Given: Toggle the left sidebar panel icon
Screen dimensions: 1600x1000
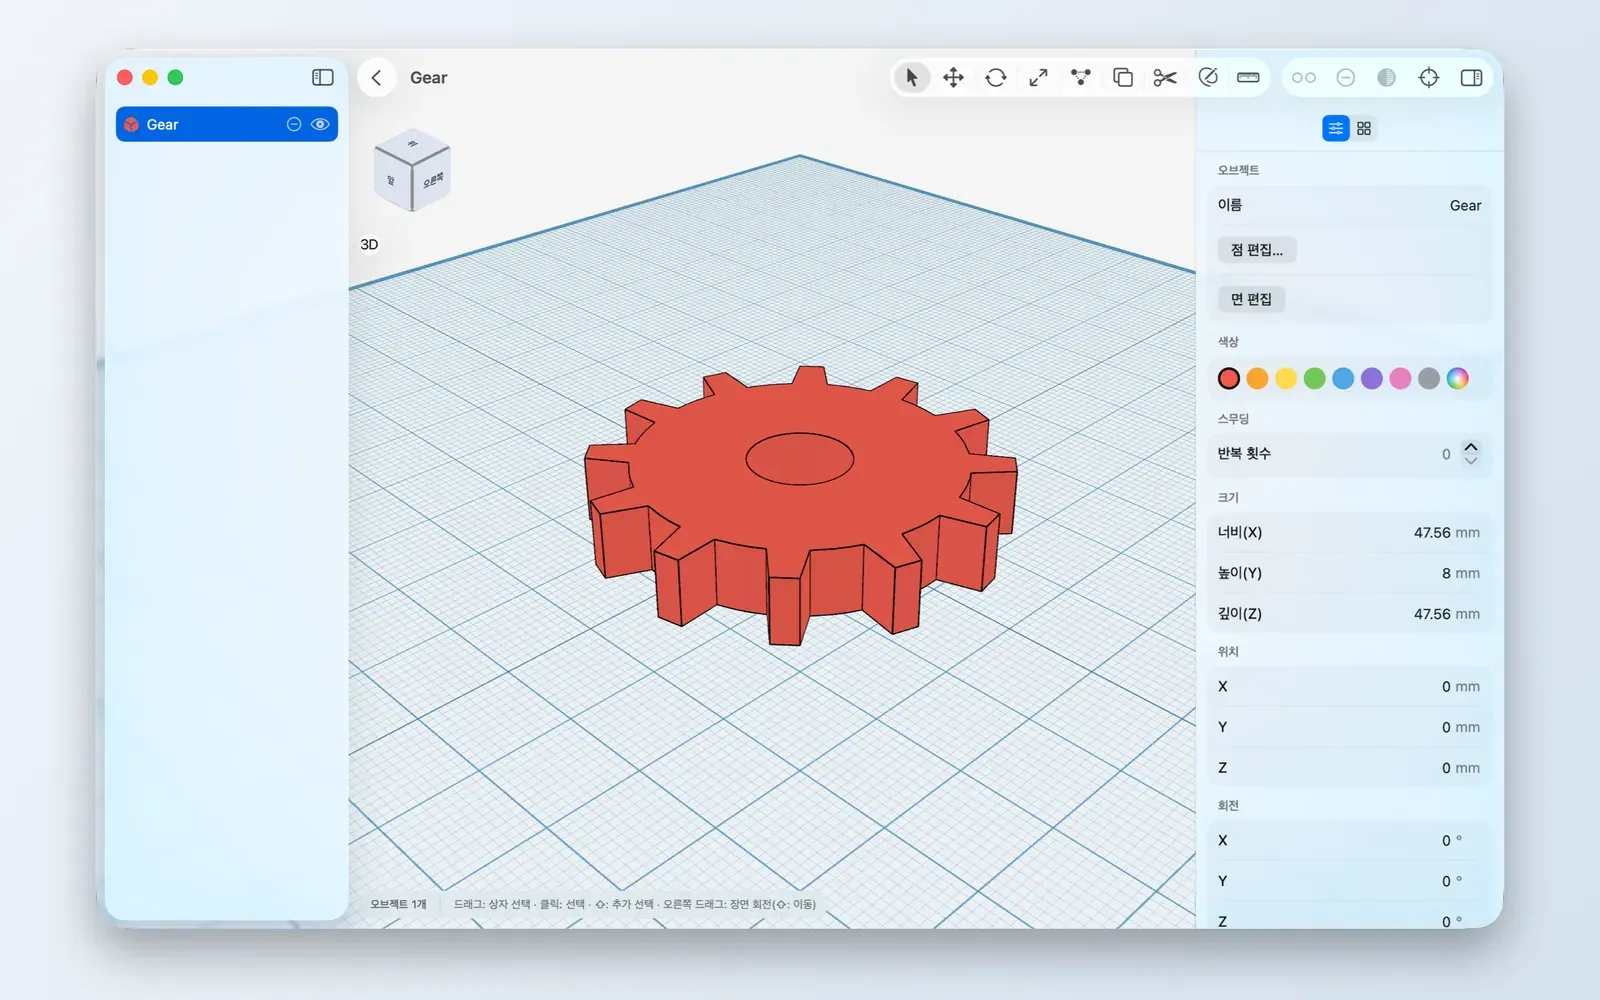Looking at the screenshot, I should click(322, 77).
